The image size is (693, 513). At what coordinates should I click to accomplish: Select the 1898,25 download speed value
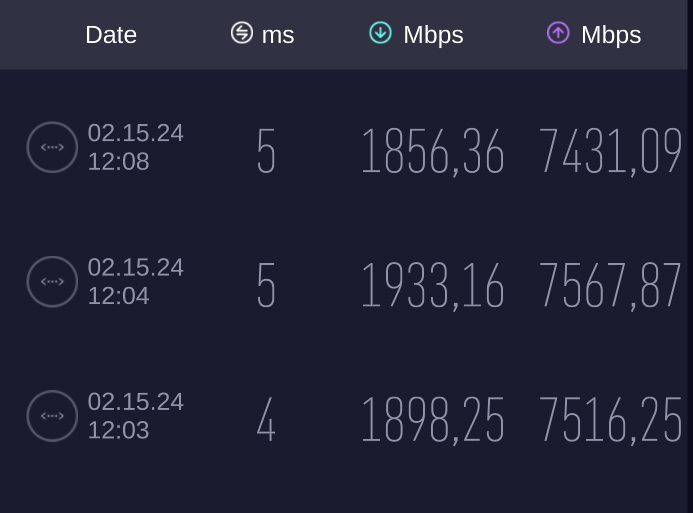click(x=433, y=420)
